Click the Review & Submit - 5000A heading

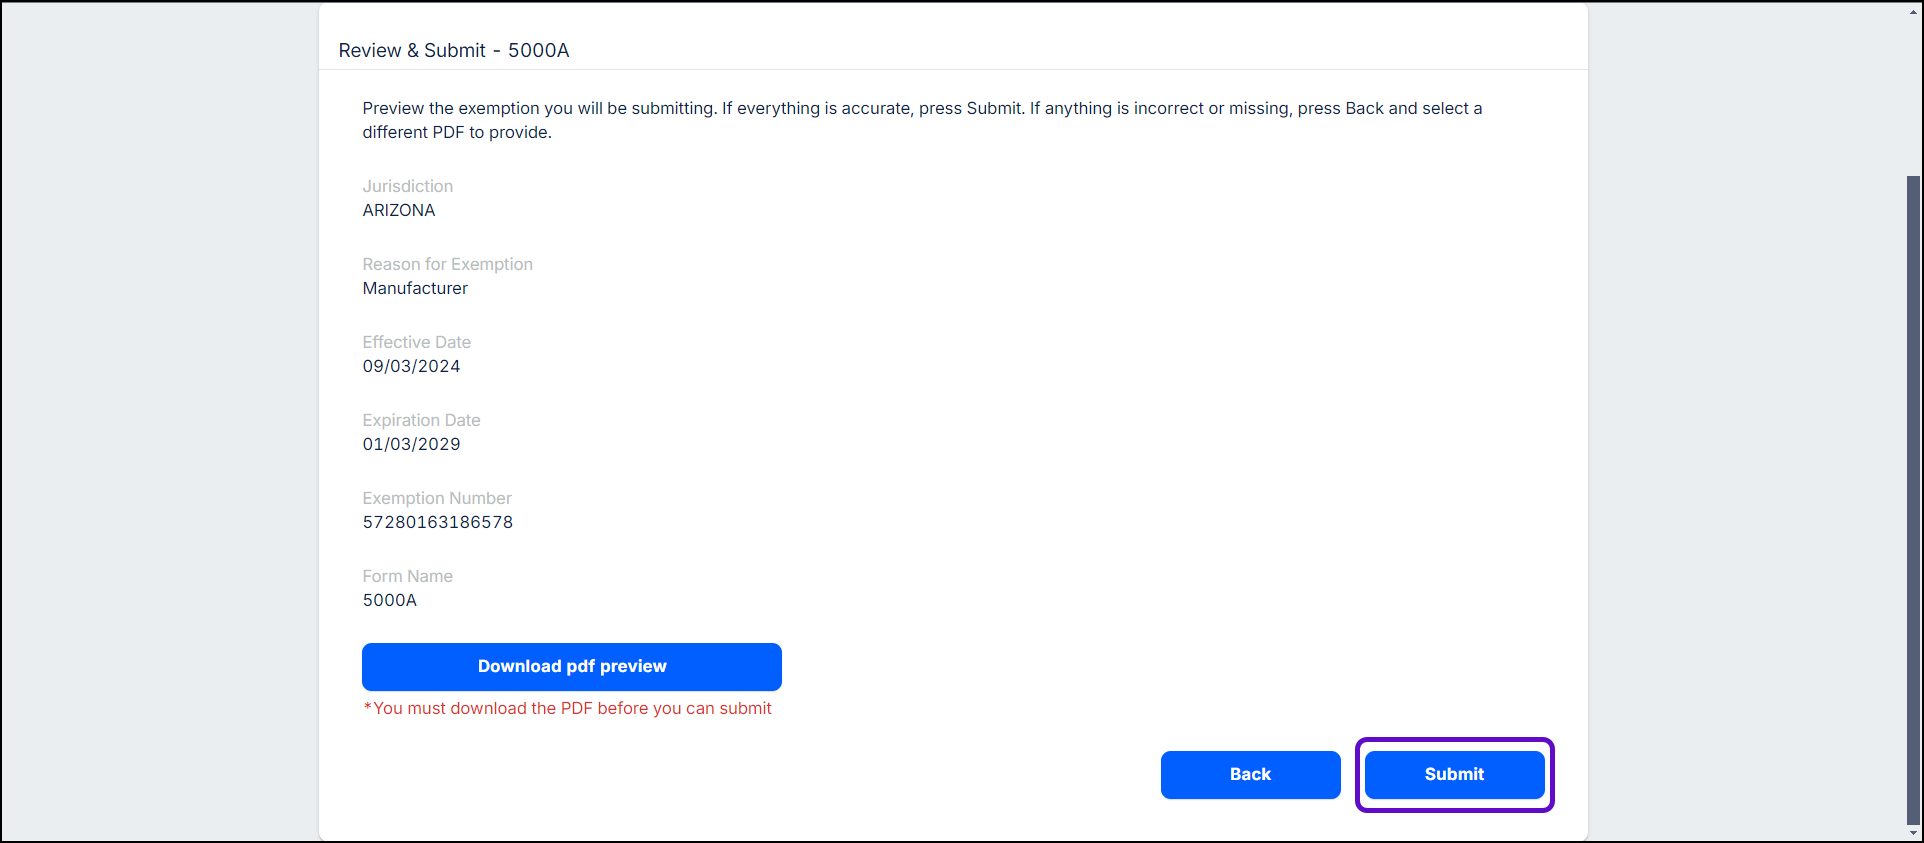click(454, 51)
